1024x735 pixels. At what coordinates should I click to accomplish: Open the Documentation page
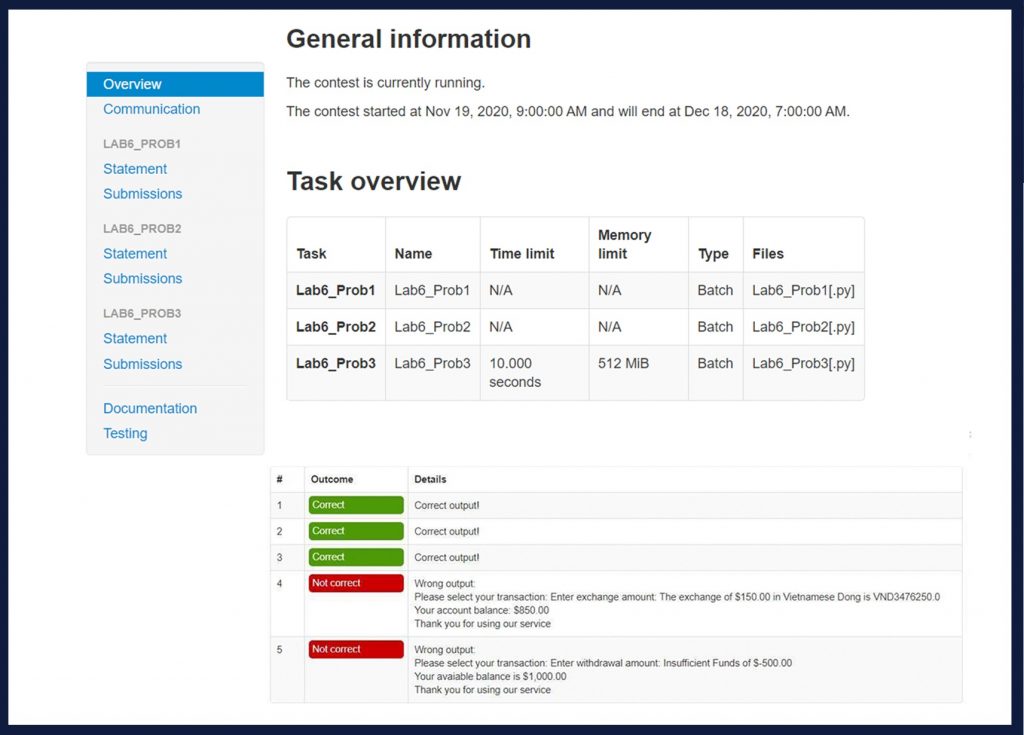(x=150, y=408)
